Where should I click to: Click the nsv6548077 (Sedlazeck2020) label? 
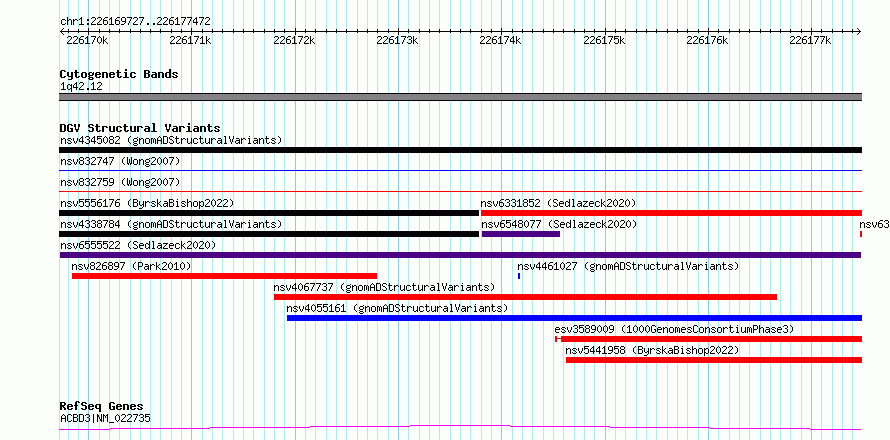click(x=559, y=224)
